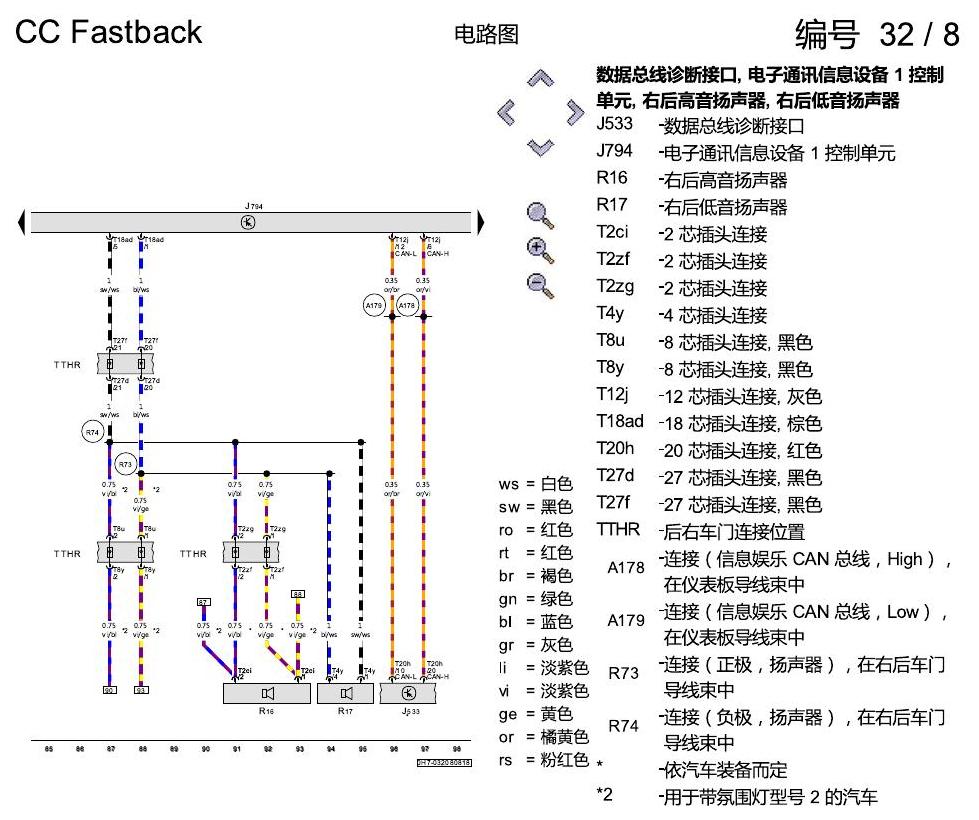Click the left navigation arrow
This screenshot has height=820, width=979.
[506, 113]
